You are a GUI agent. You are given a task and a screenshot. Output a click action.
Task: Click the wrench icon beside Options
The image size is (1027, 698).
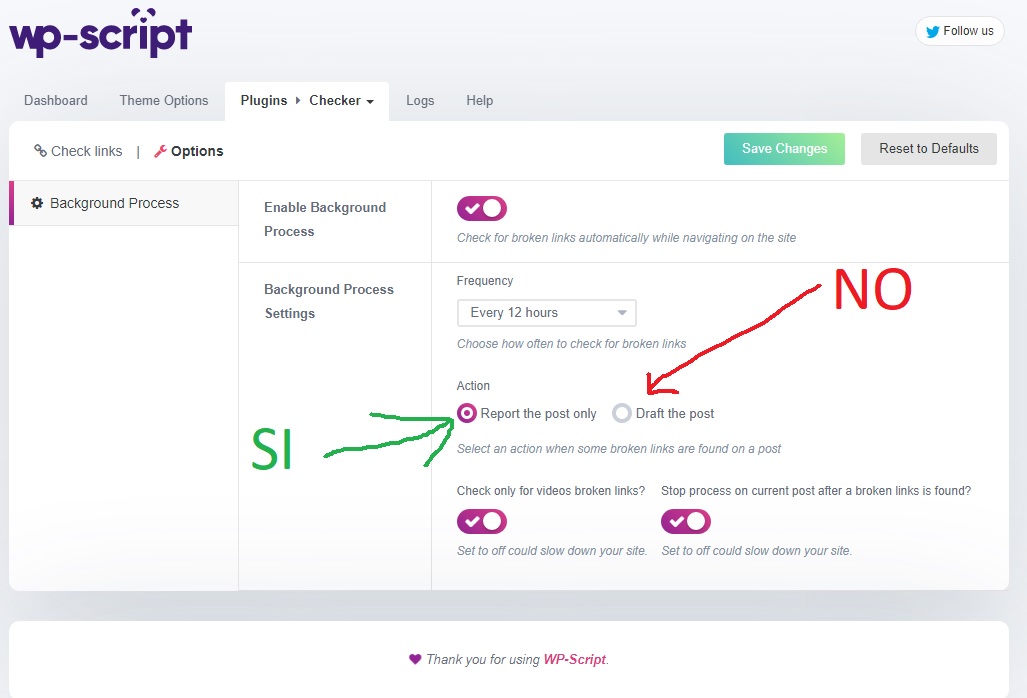160,151
